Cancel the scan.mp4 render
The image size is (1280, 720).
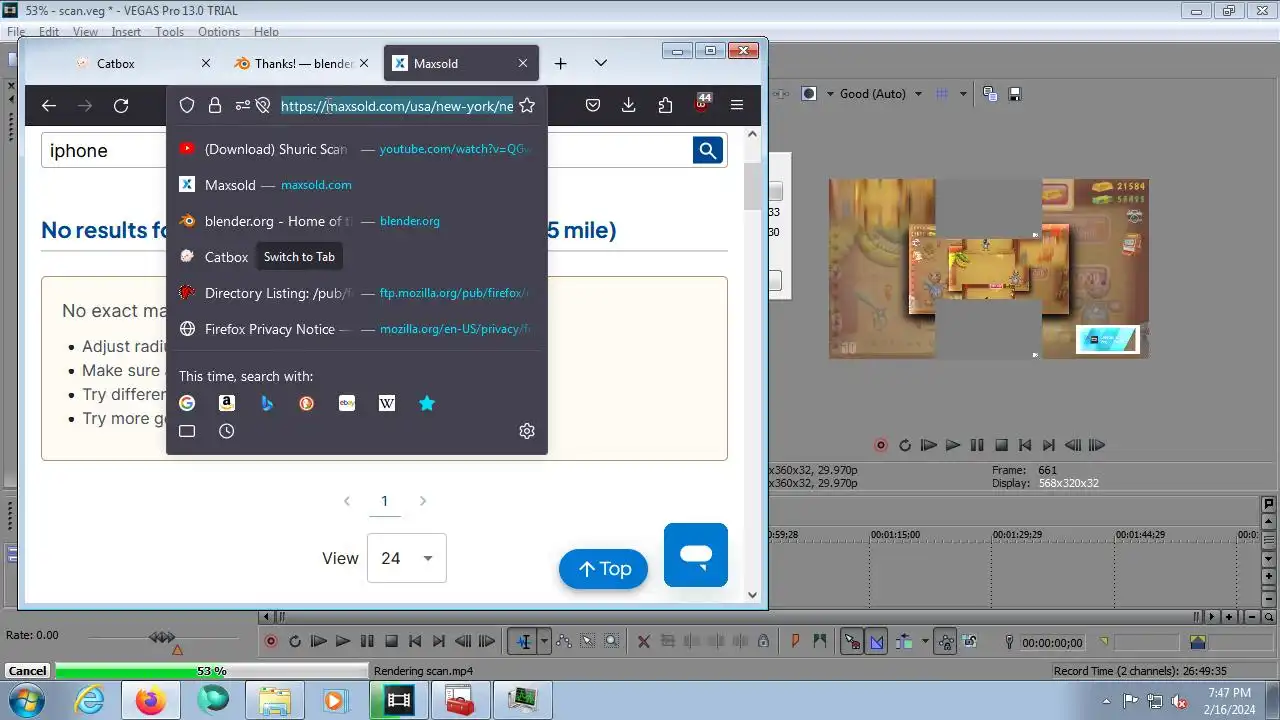27,671
